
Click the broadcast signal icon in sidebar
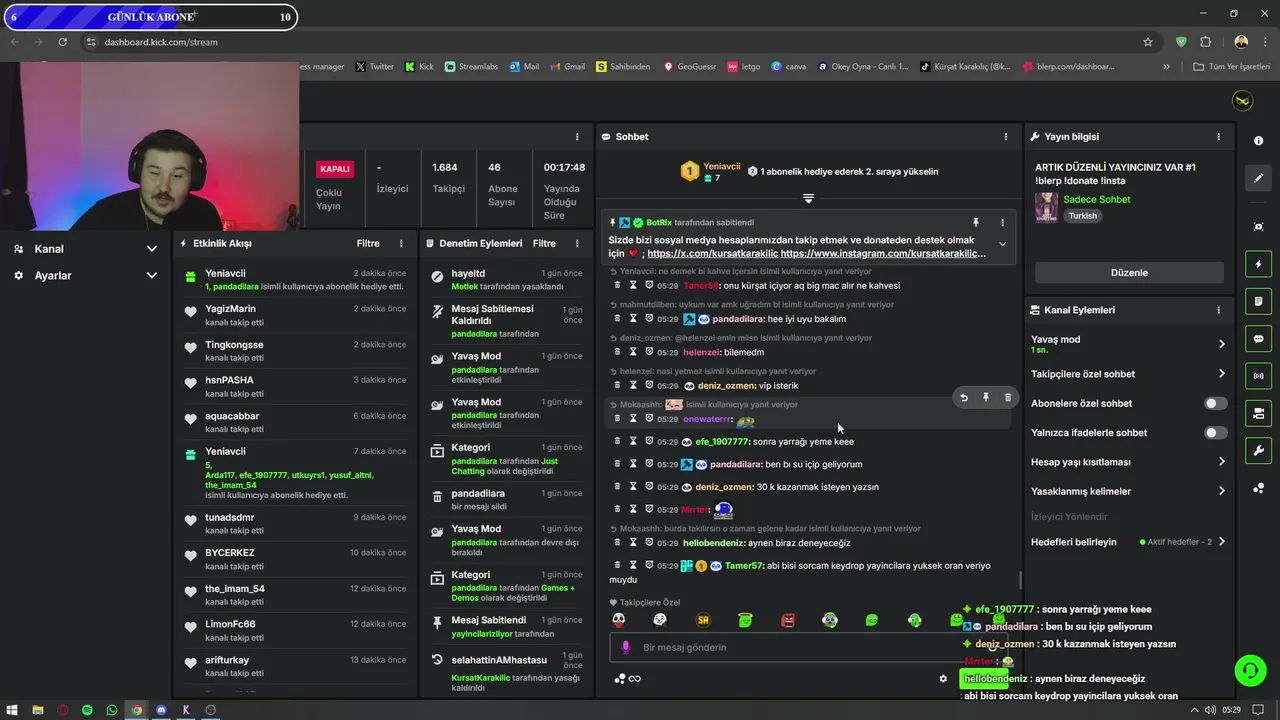click(x=1258, y=376)
